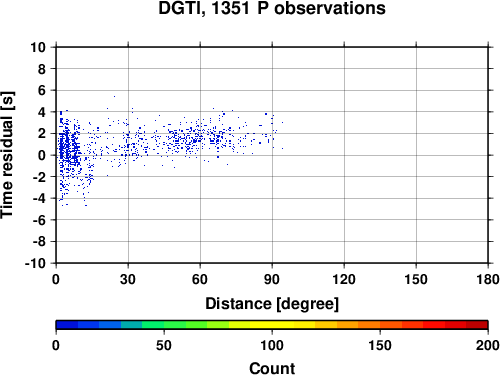This screenshot has height=375, width=500.
Task: Click the Distance [degree] axis label
Action: coord(272,304)
